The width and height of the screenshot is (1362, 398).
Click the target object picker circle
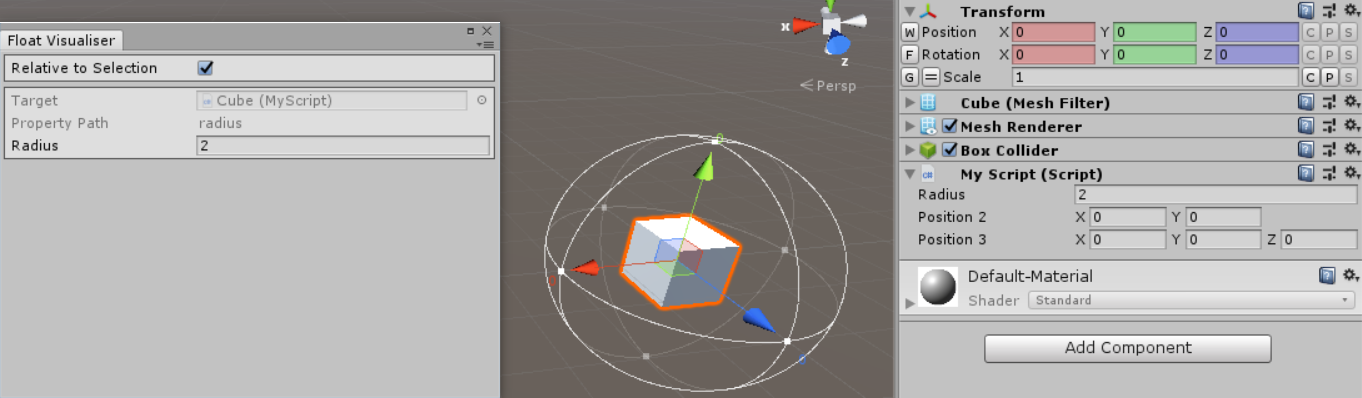click(x=481, y=100)
